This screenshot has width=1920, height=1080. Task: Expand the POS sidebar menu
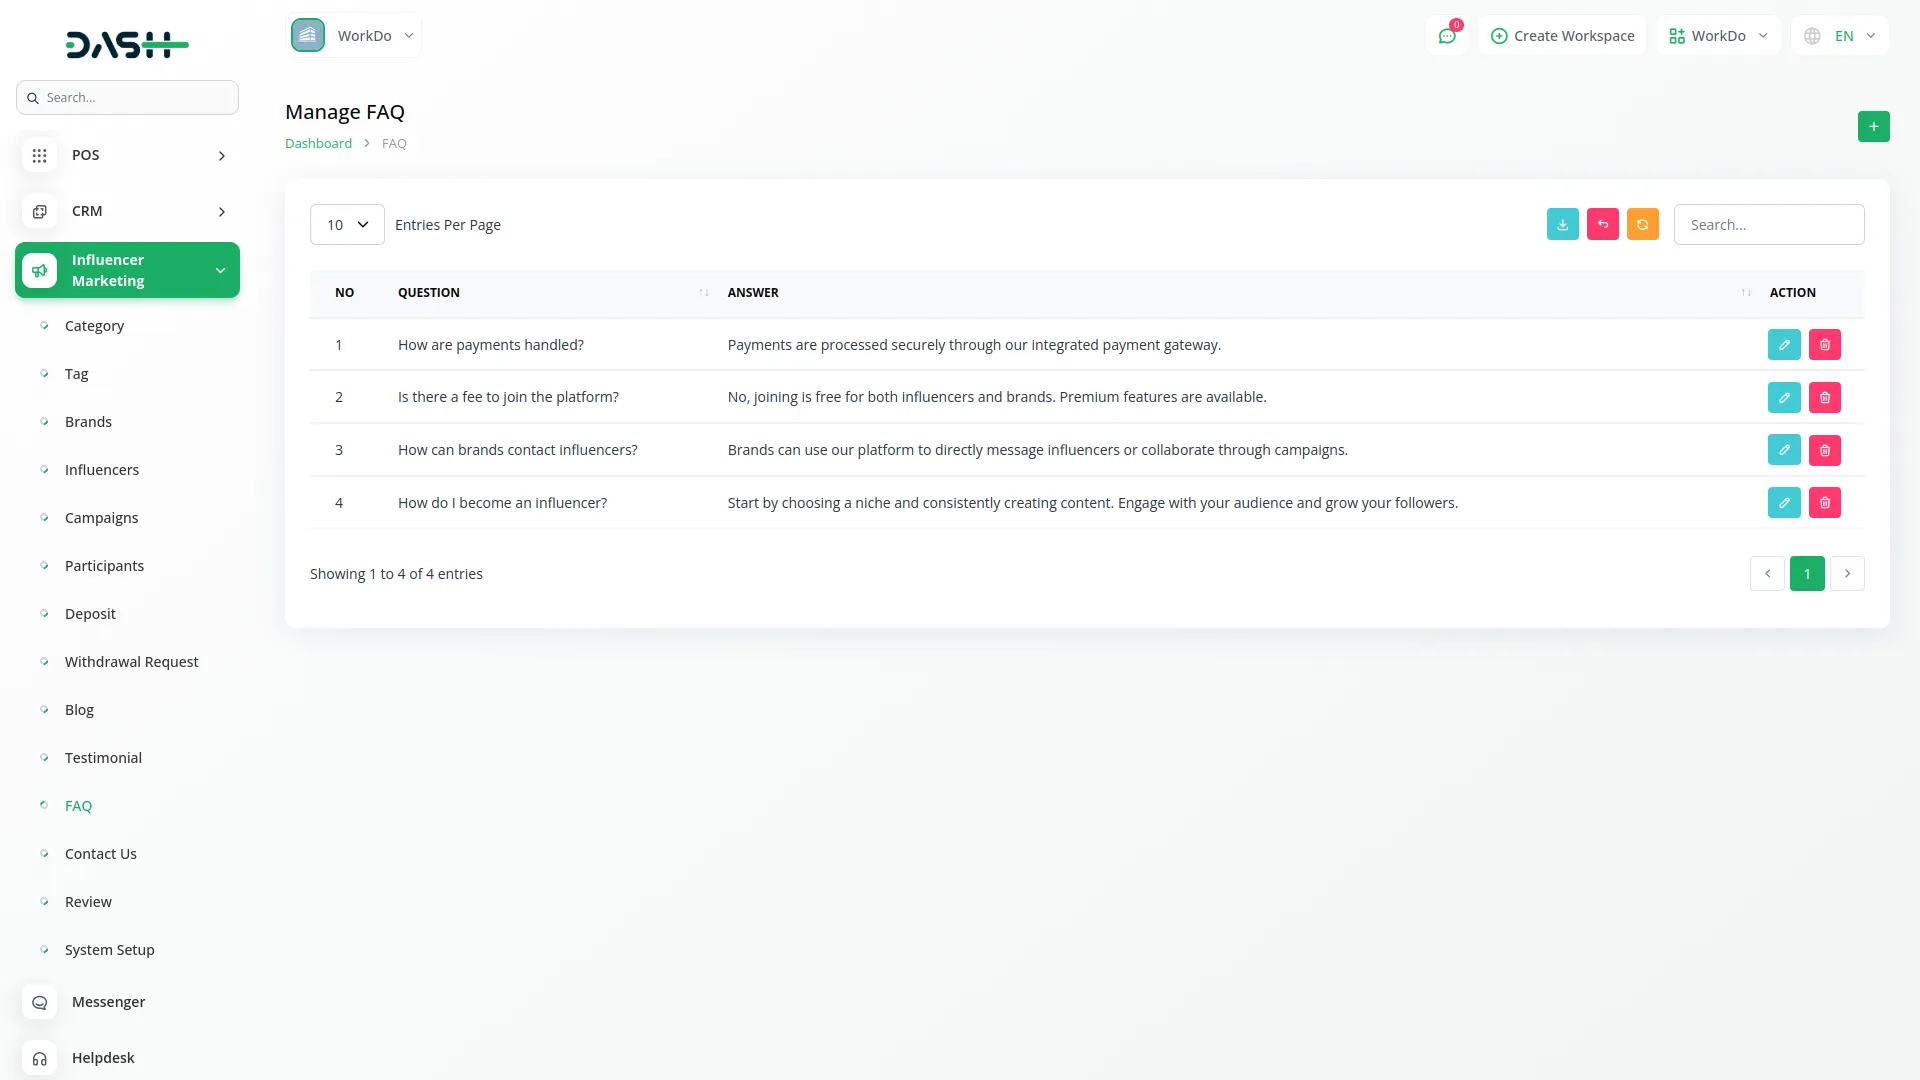127,155
